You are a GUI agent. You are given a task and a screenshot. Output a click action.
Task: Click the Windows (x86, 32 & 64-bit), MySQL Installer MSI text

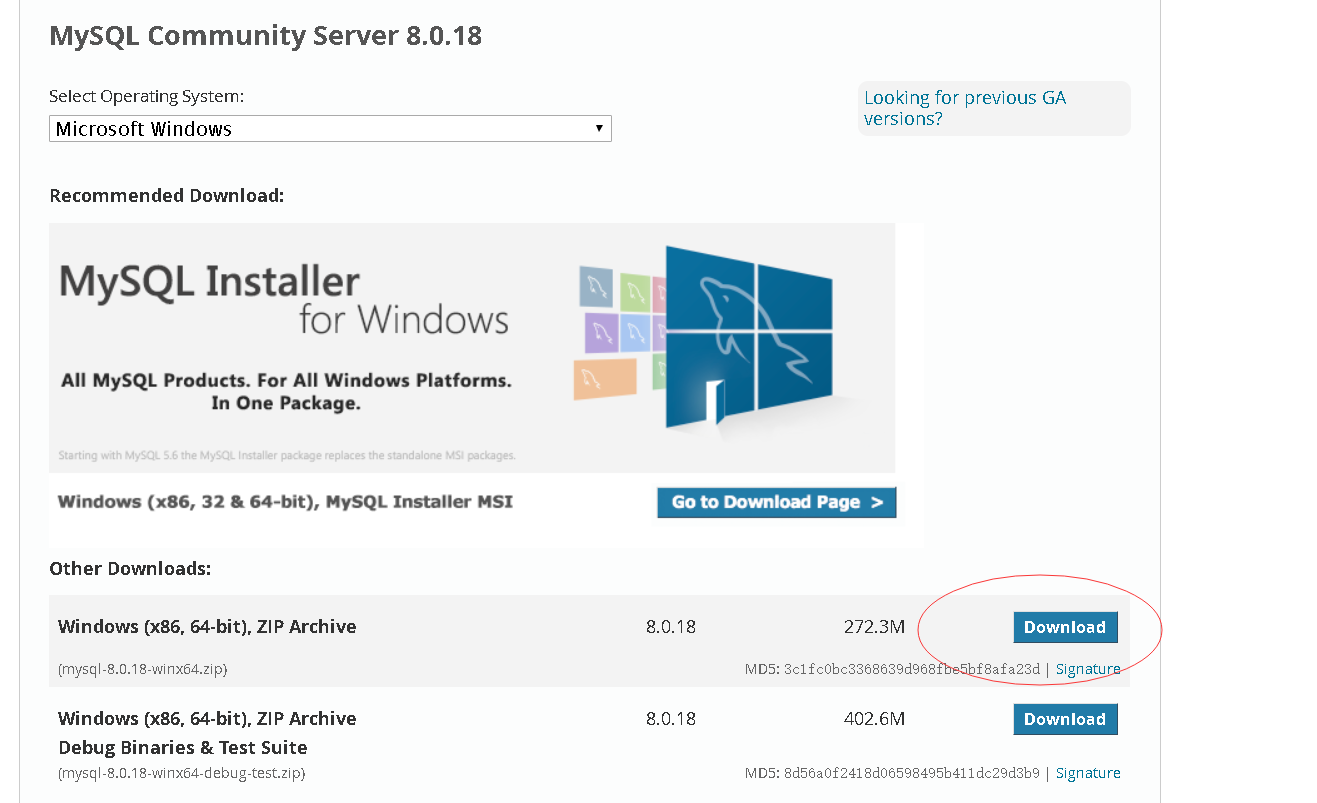click(285, 502)
